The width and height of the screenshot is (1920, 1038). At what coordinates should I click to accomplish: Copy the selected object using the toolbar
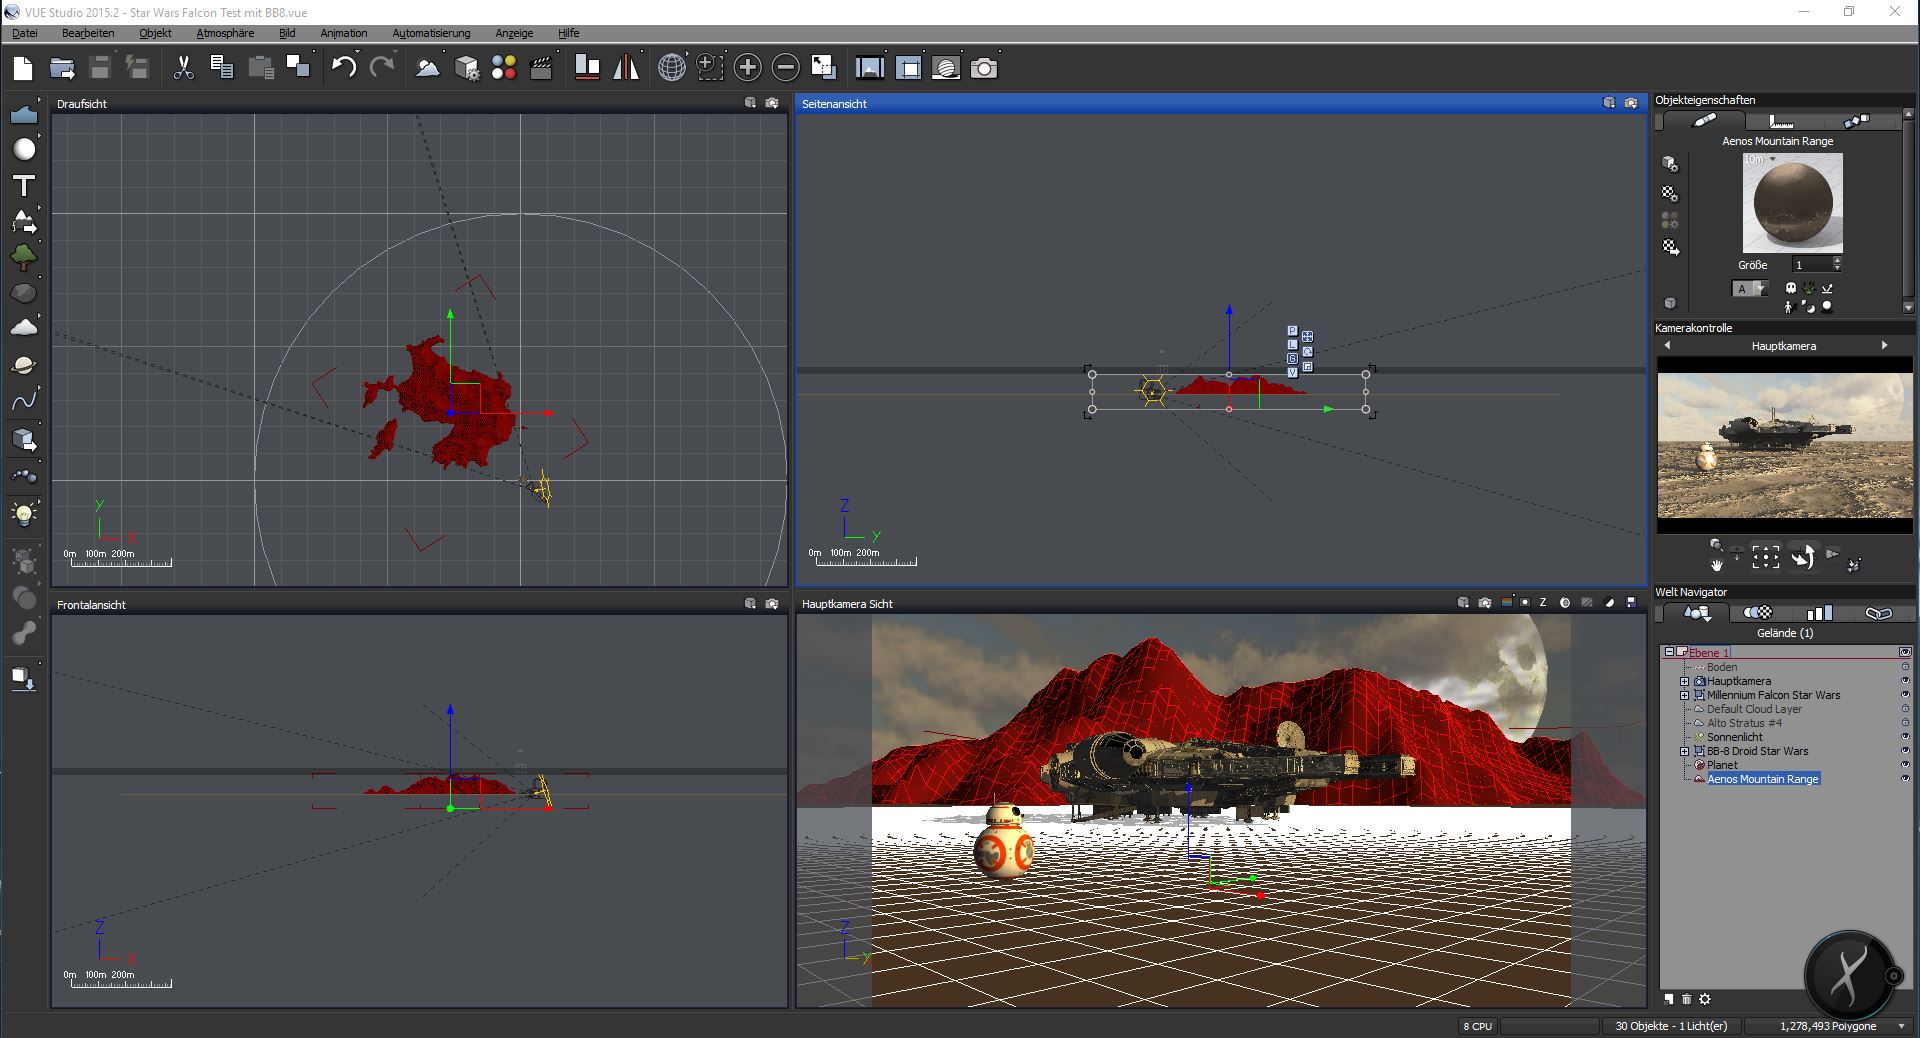point(222,68)
